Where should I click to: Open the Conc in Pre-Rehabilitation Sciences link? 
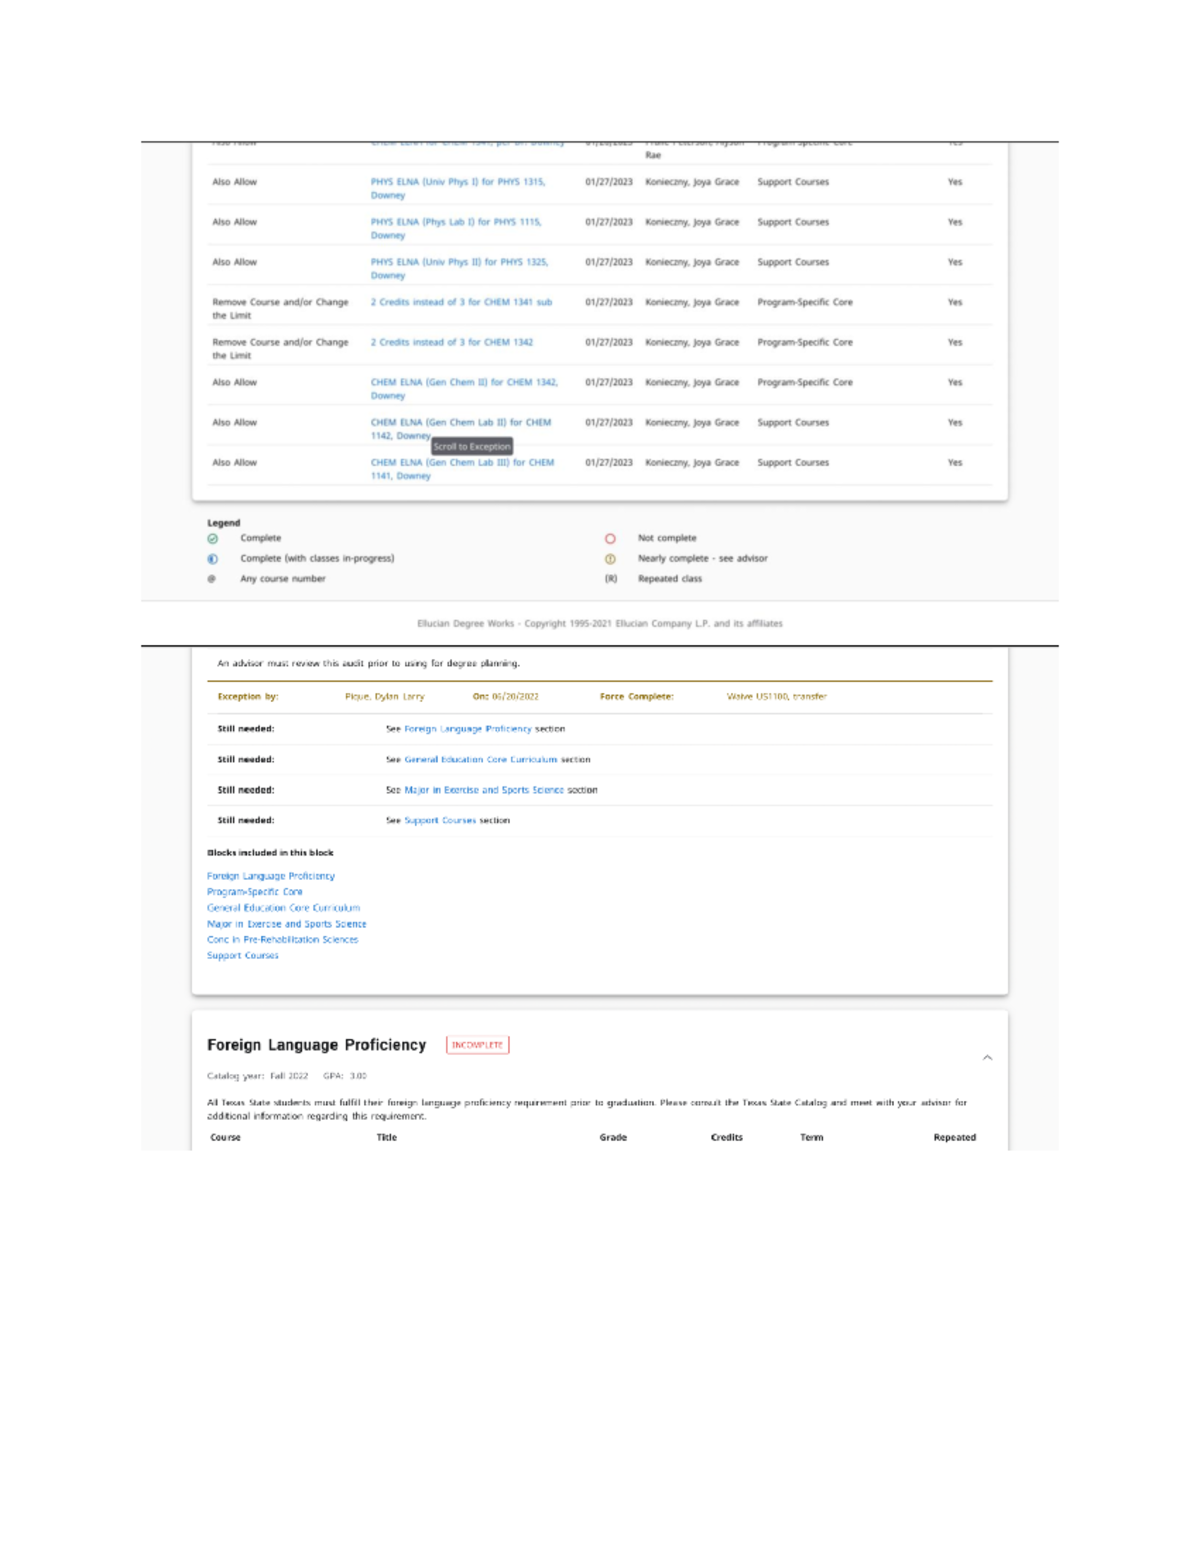point(283,939)
